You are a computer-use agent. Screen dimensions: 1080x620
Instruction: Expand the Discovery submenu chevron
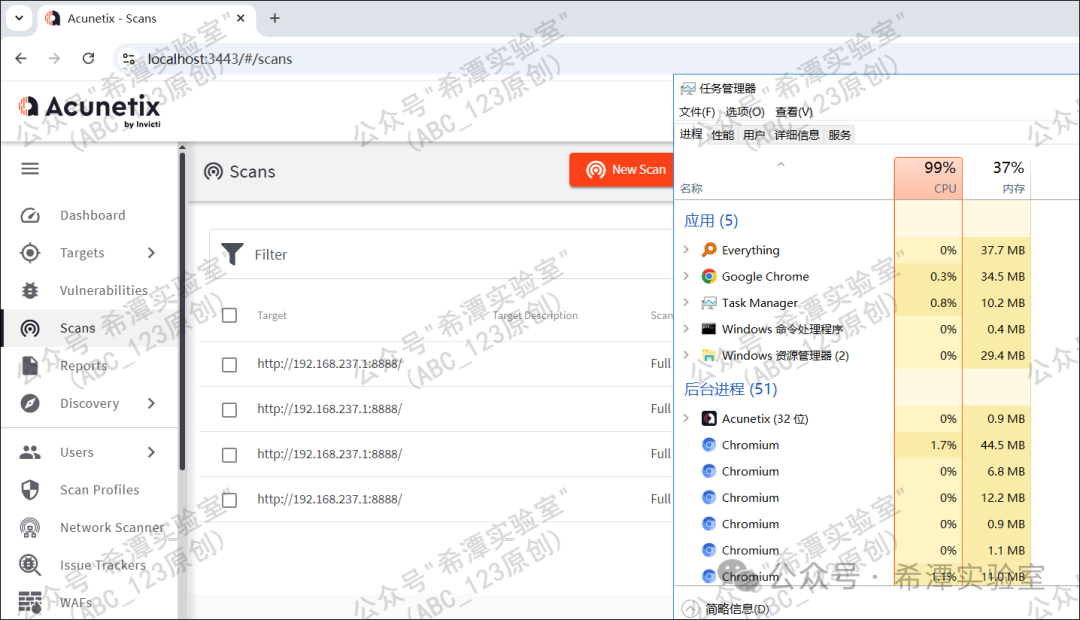pos(152,403)
